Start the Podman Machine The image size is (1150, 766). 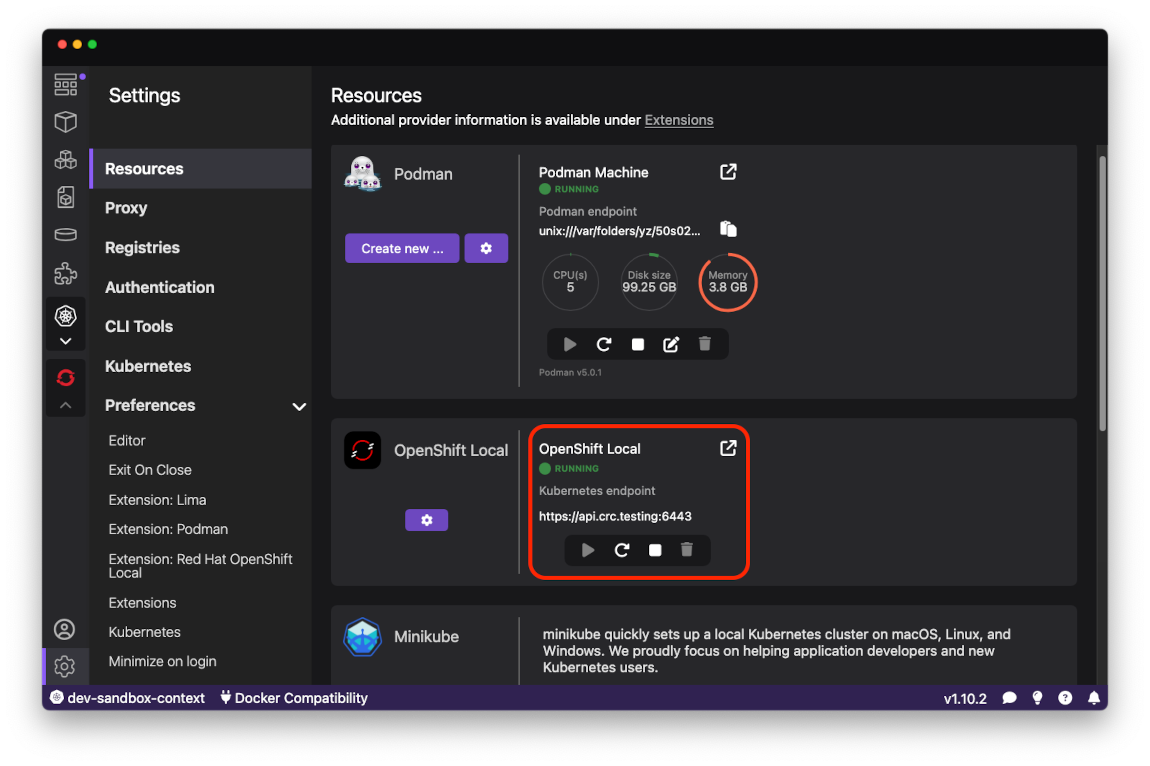coord(570,344)
